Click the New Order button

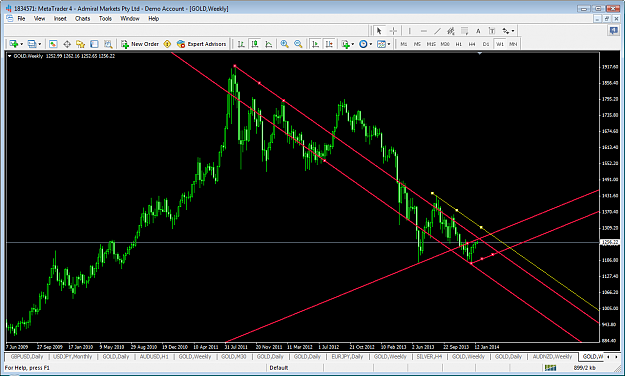(x=140, y=44)
